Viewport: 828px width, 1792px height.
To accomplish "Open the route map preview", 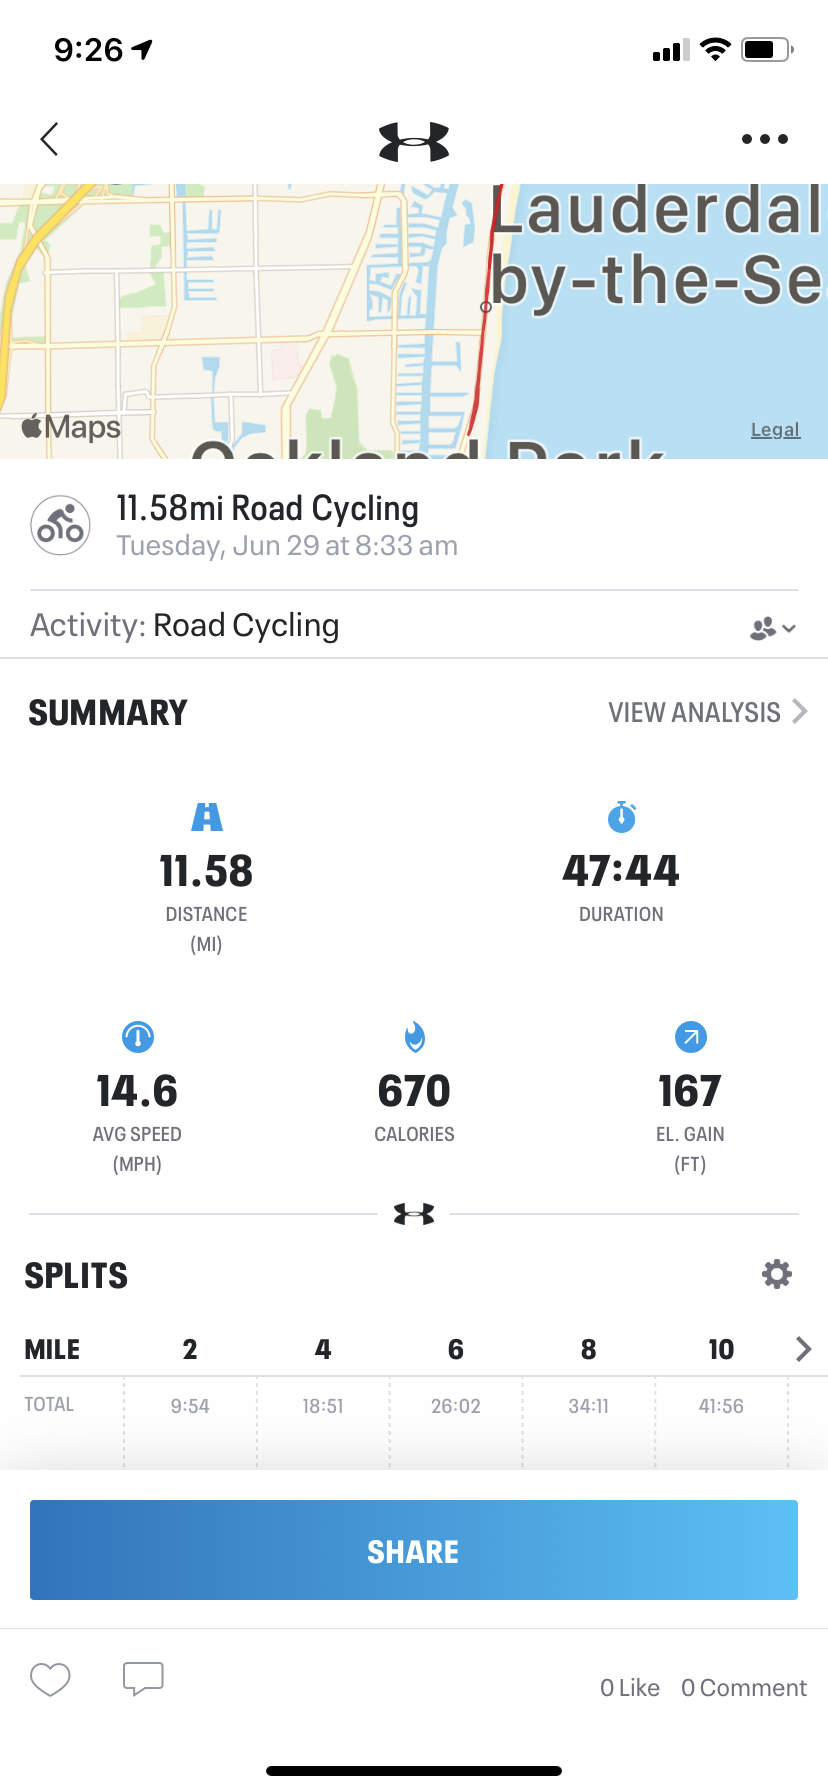I will (414, 321).
